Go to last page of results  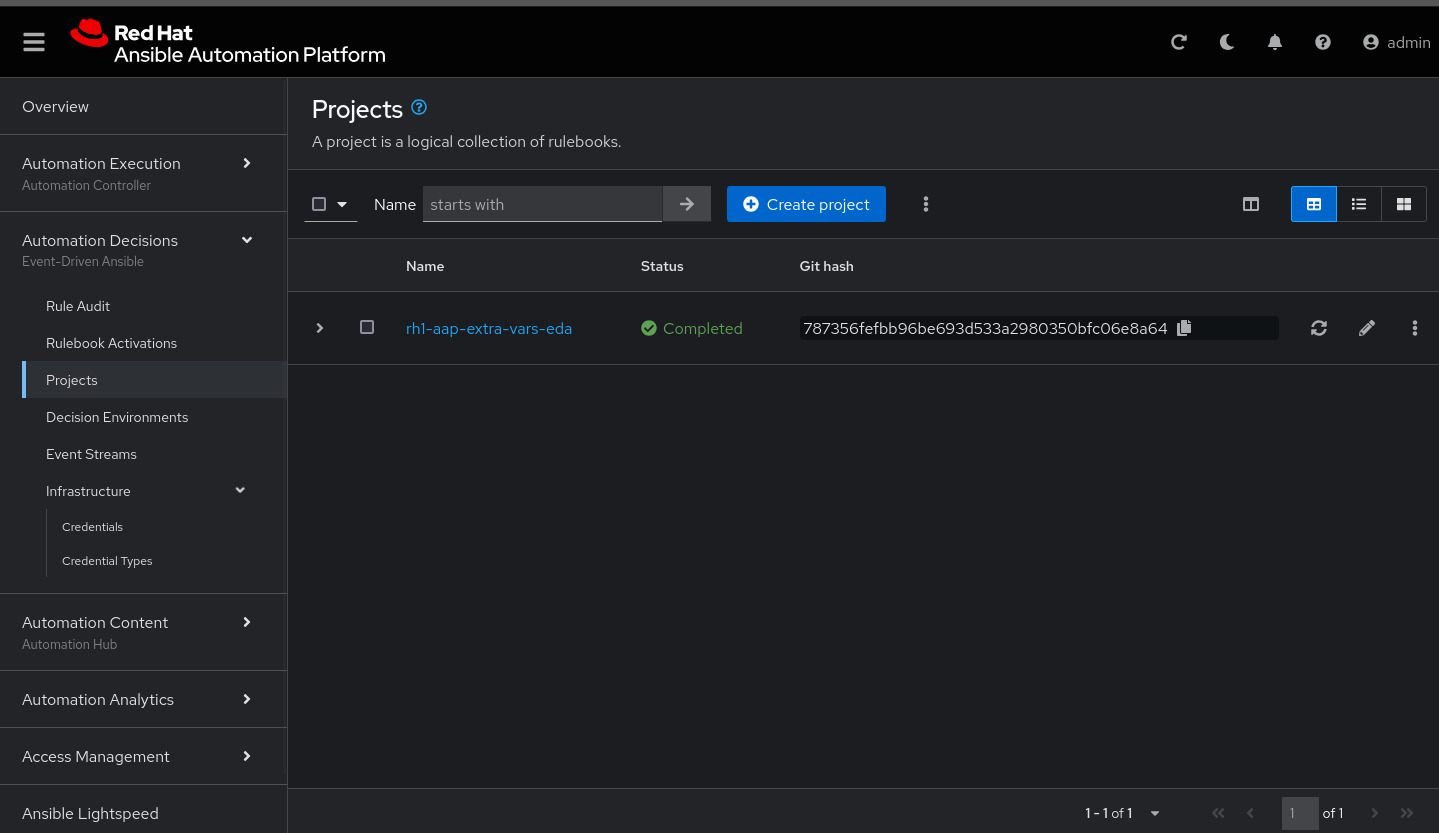pyautogui.click(x=1407, y=813)
